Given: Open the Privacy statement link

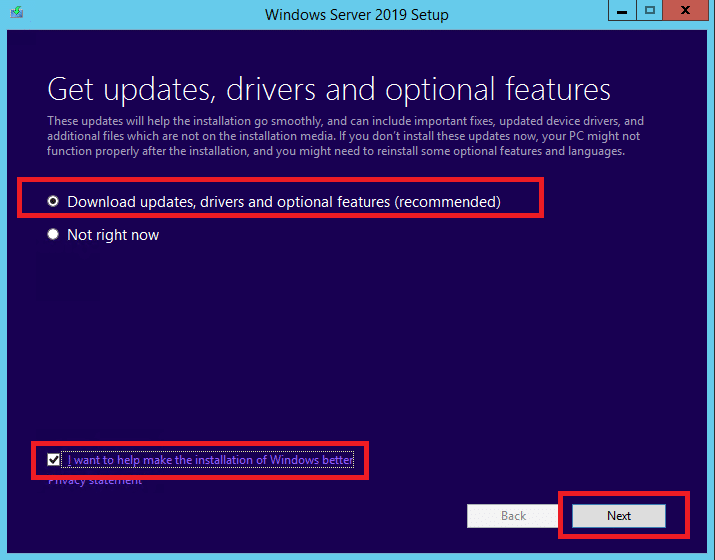Looking at the screenshot, I should (95, 481).
